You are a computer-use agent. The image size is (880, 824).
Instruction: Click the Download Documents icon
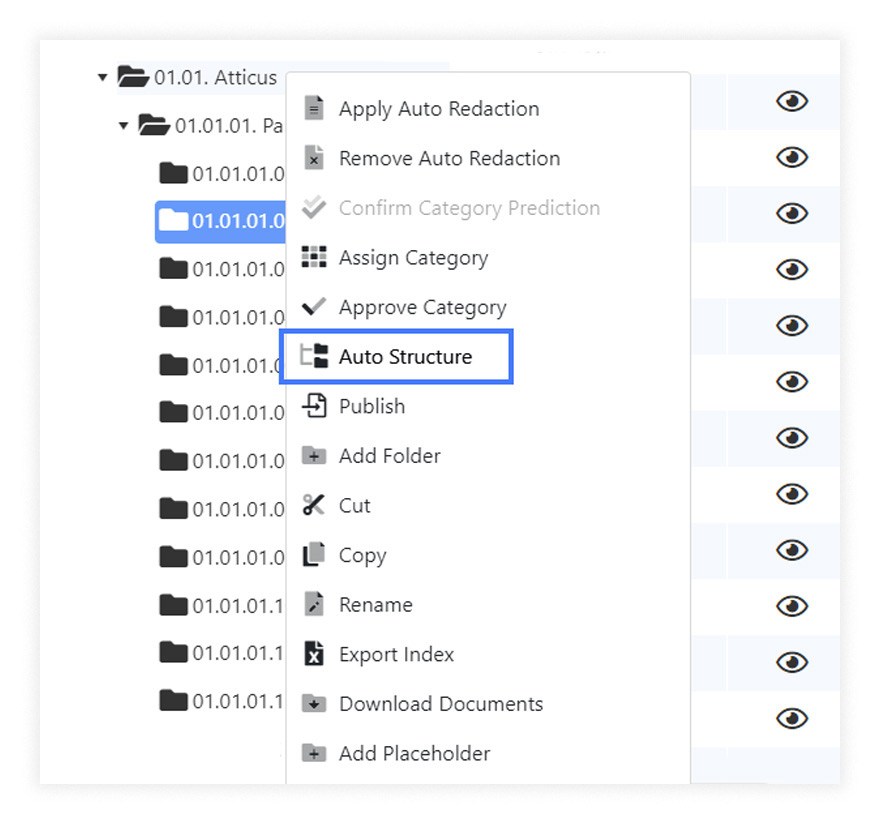click(x=314, y=704)
